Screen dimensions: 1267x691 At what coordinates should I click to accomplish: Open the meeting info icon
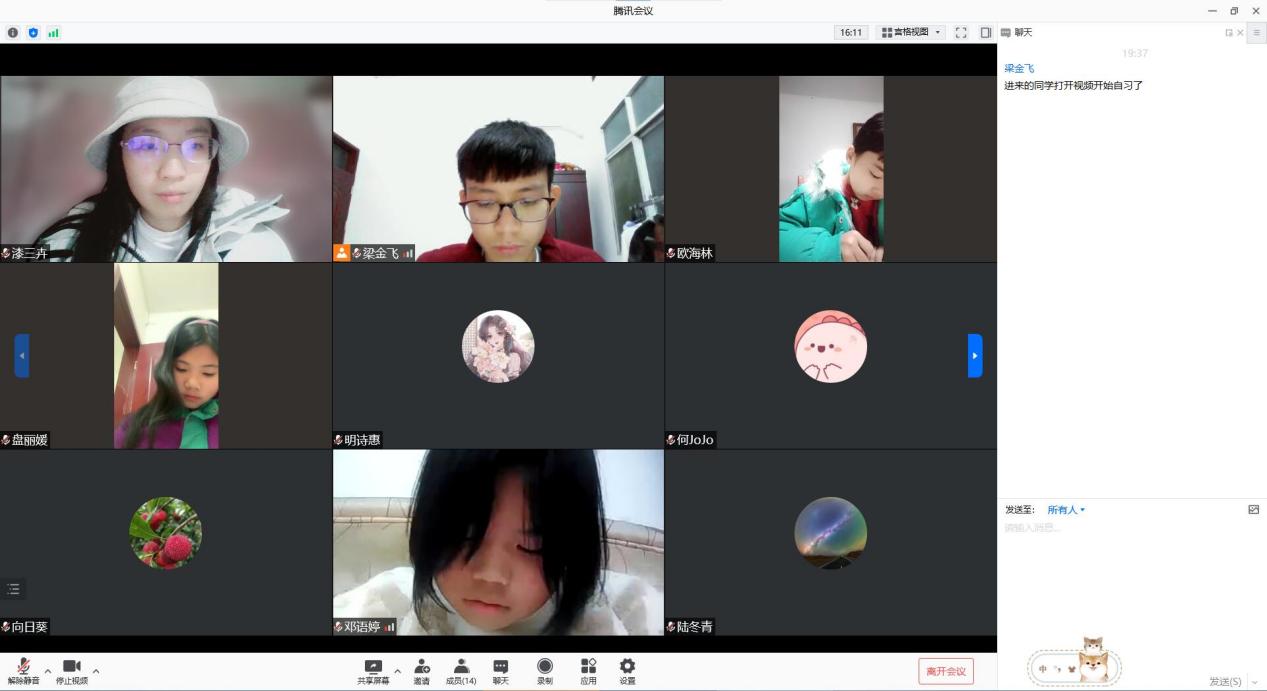tap(13, 33)
